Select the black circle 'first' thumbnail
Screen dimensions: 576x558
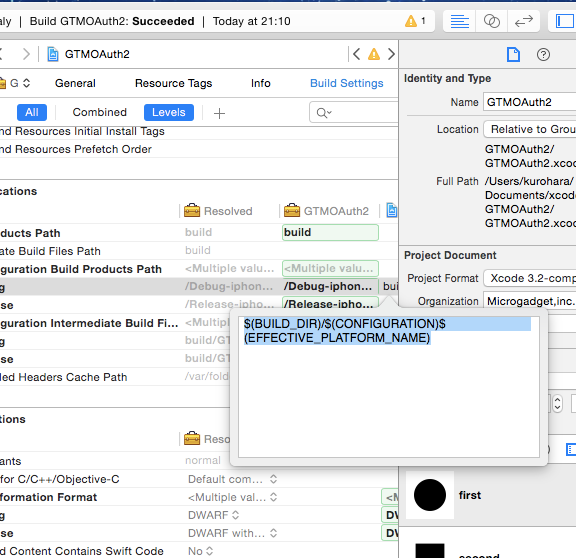tap(430, 495)
